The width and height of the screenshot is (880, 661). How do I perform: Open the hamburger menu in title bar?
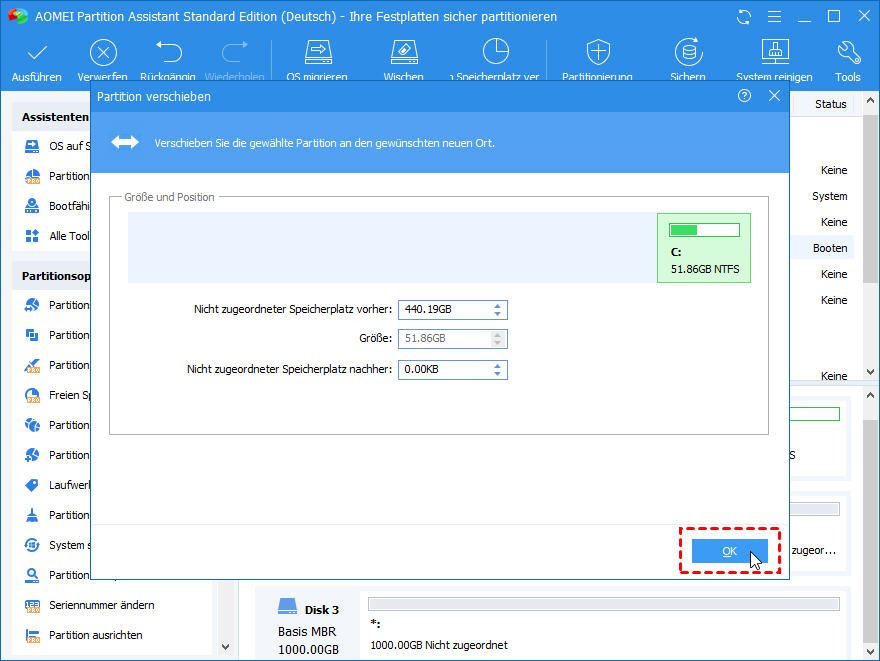774,17
